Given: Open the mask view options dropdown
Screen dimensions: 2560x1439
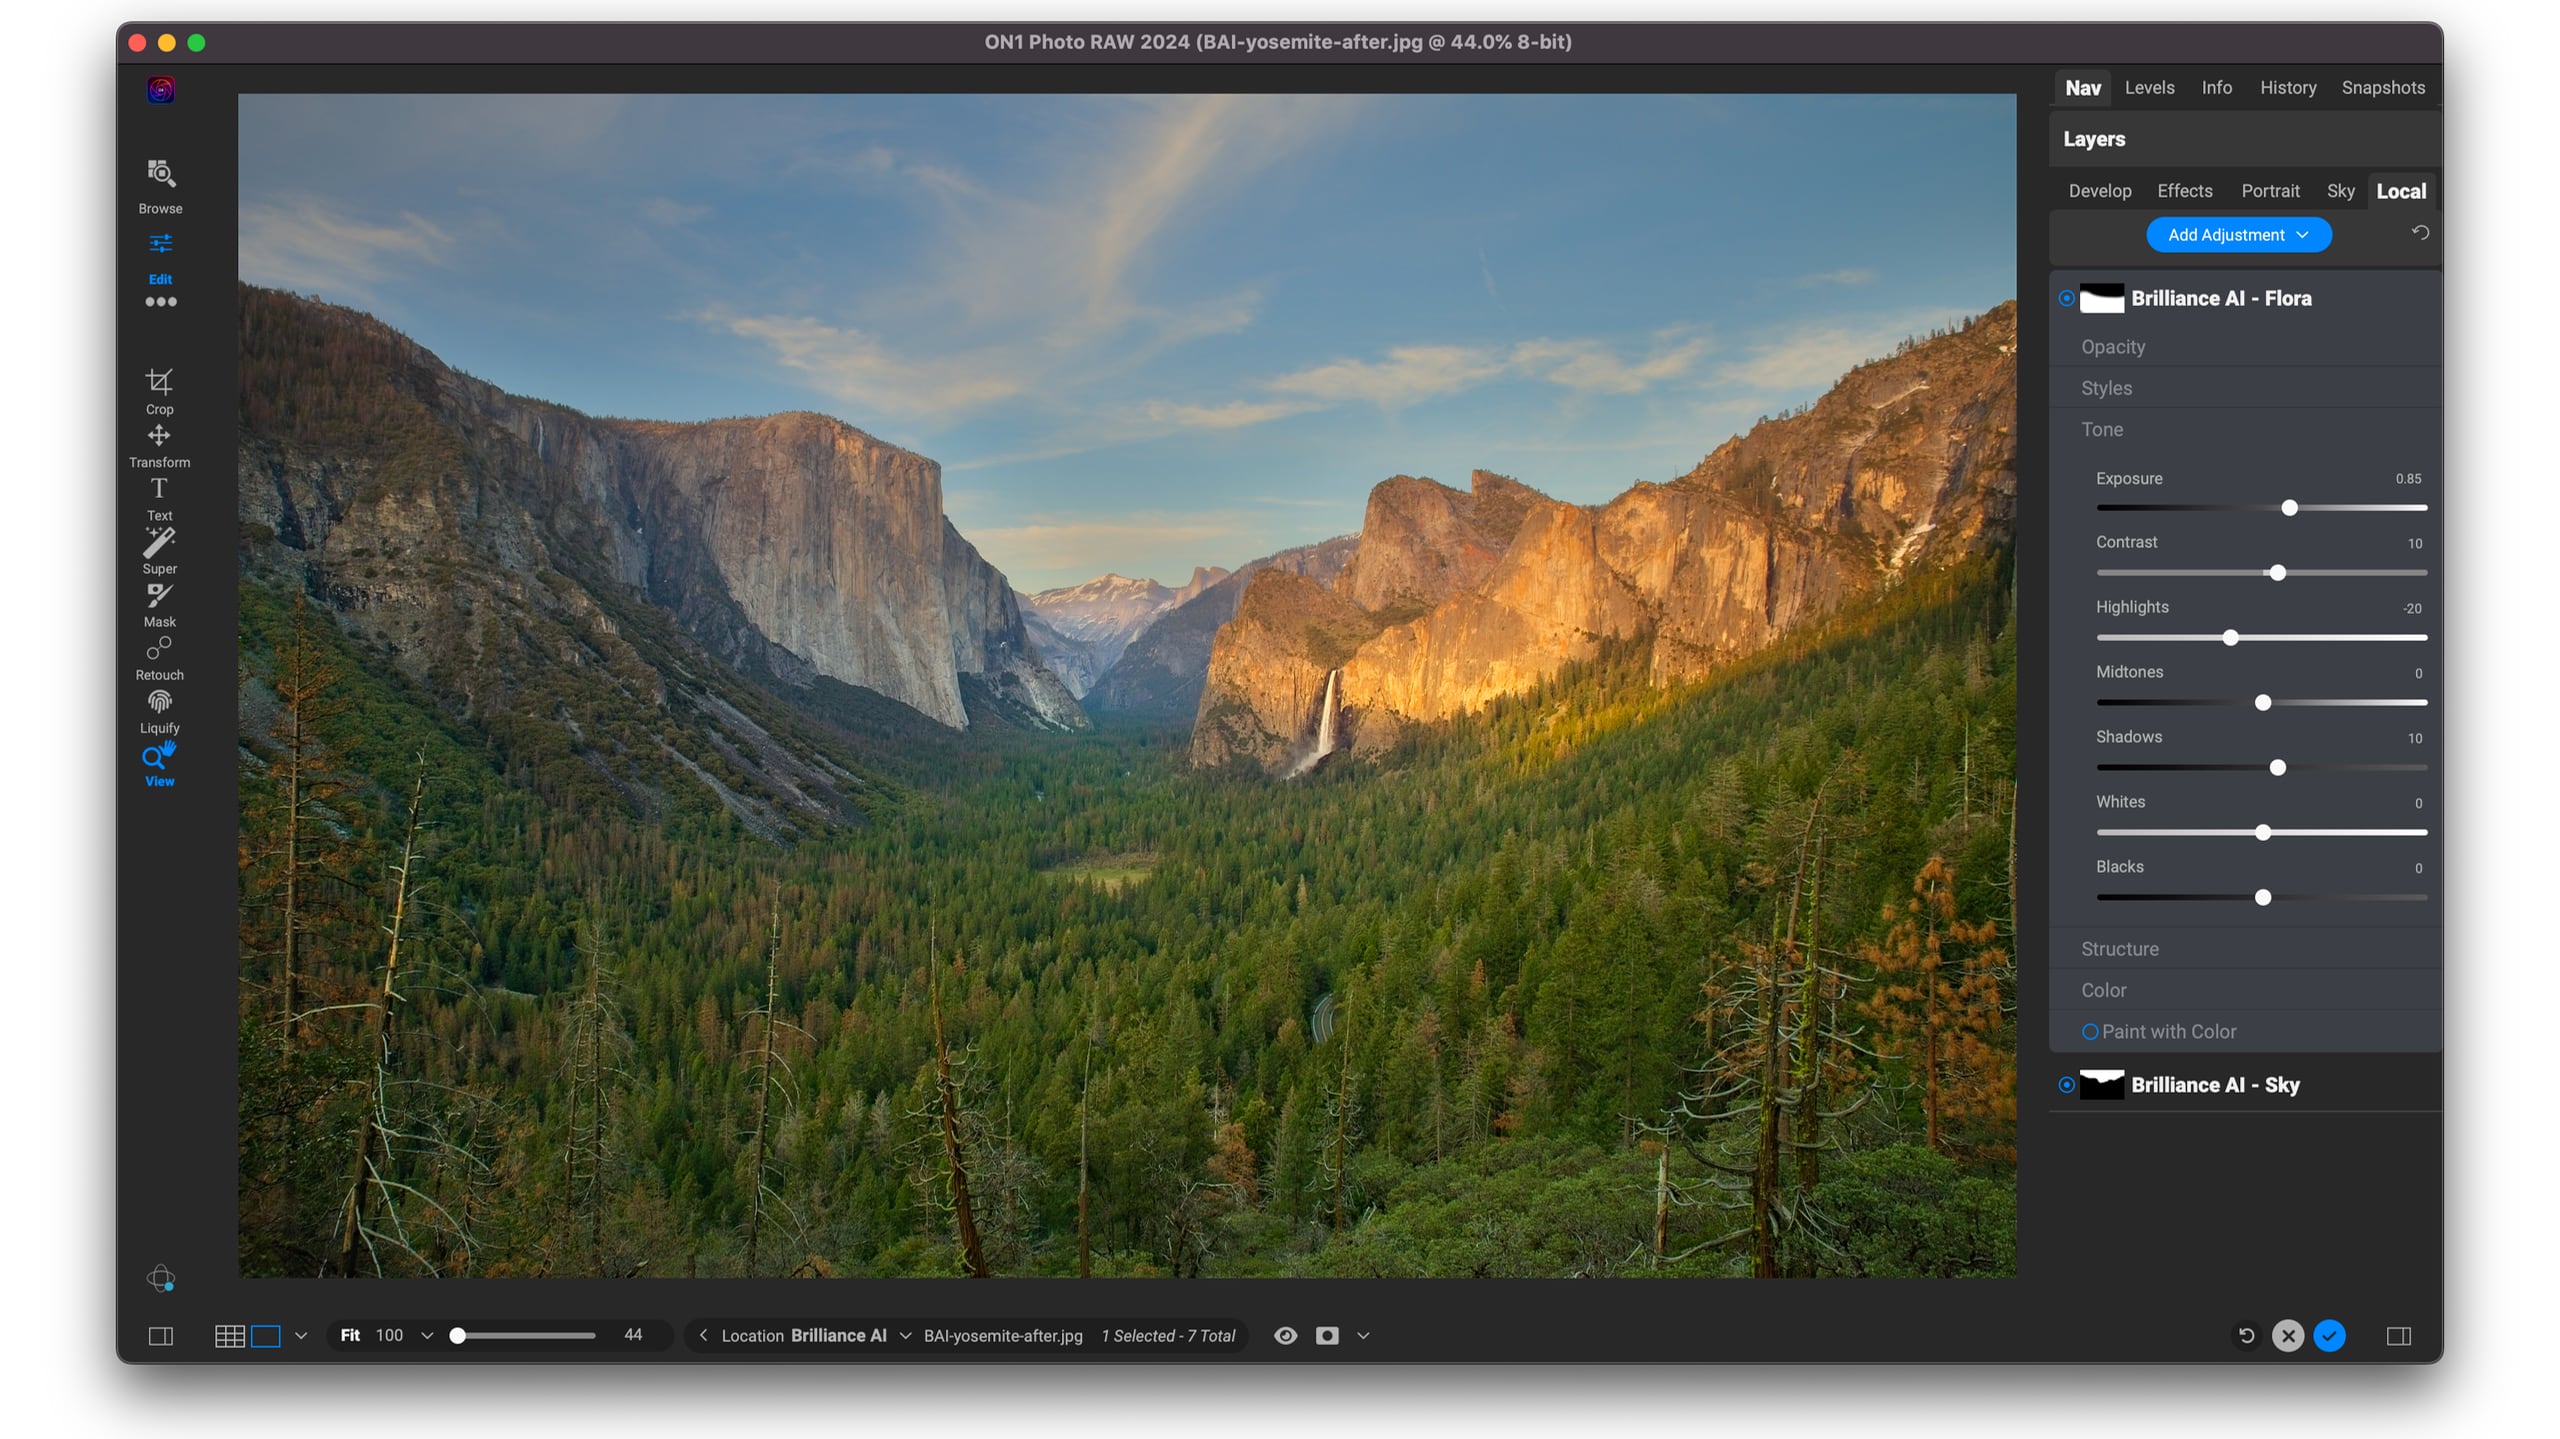Looking at the screenshot, I should (x=1362, y=1336).
